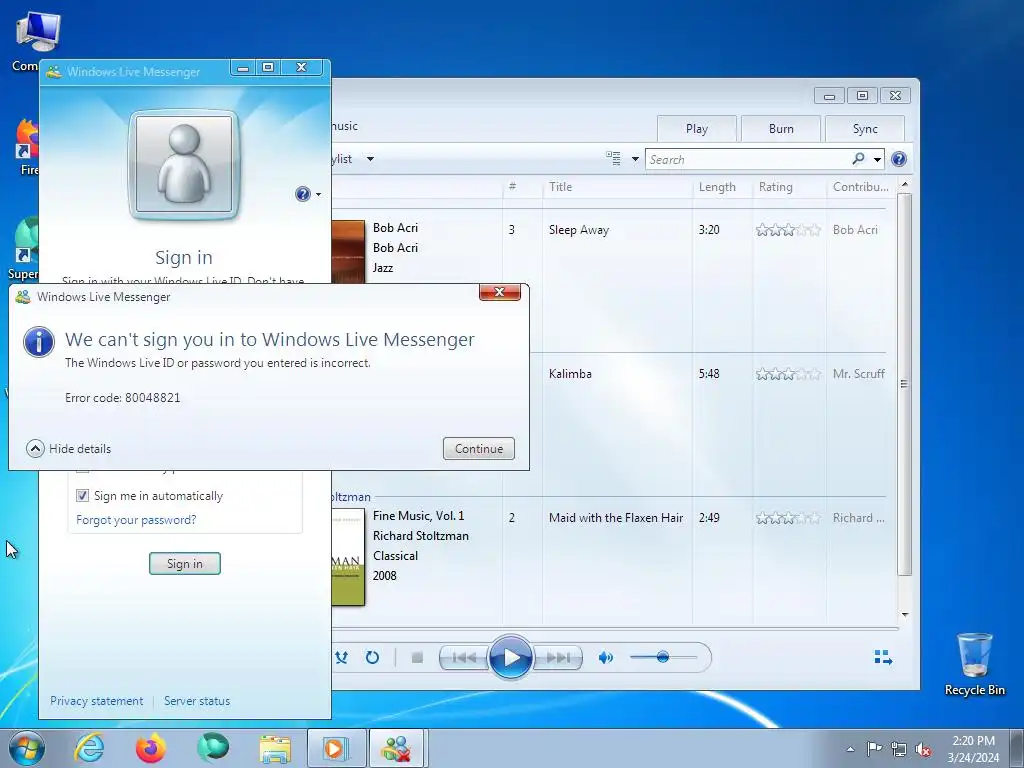The height and width of the screenshot is (768, 1024).
Task: Toggle repeat mode icon
Action: coord(372,658)
